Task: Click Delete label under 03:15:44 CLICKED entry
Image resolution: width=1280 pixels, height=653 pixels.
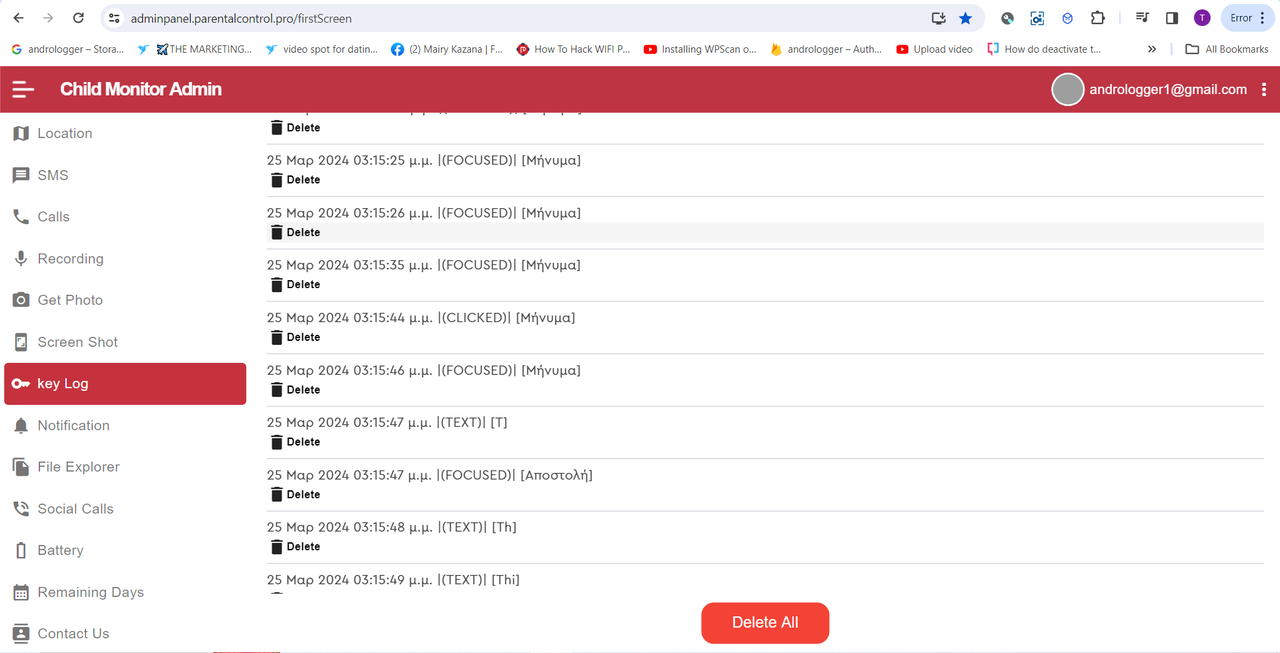Action: tap(303, 337)
